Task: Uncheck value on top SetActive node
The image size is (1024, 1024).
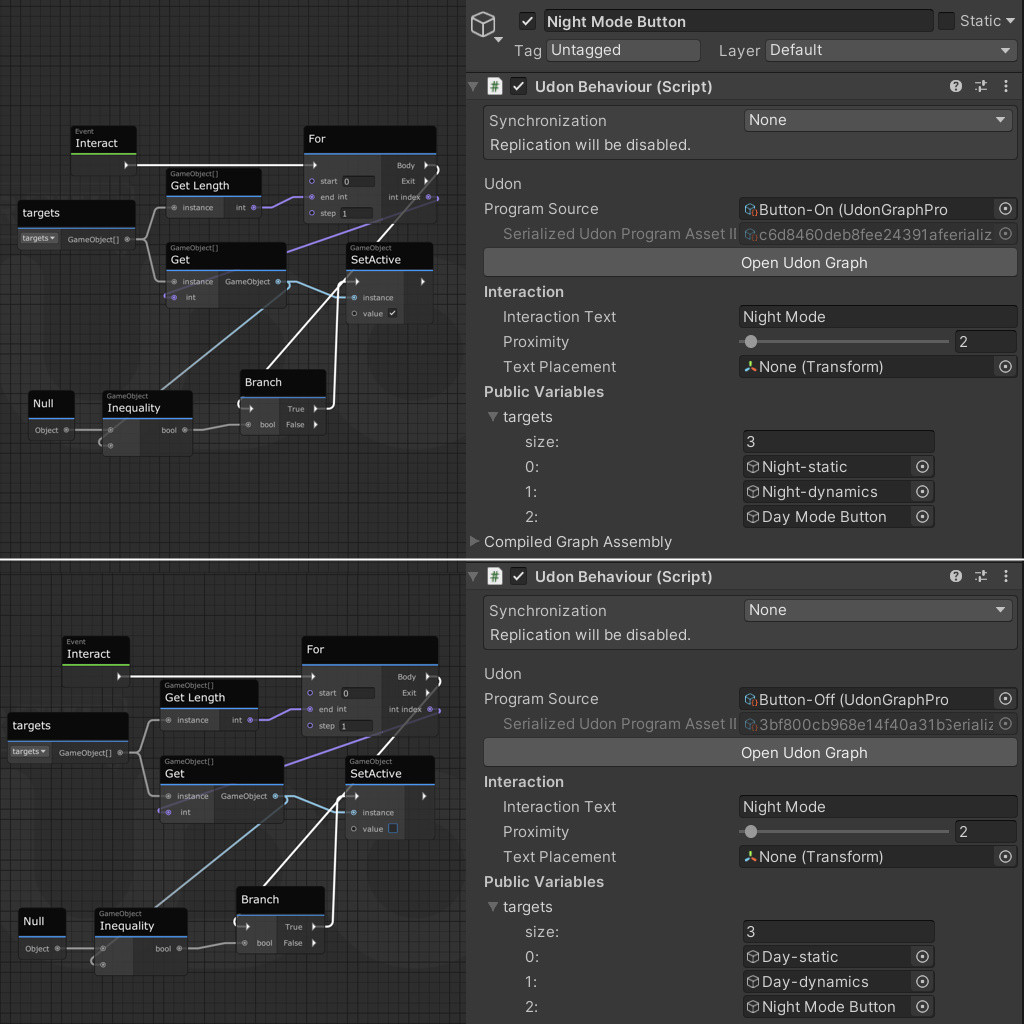Action: pyautogui.click(x=392, y=313)
